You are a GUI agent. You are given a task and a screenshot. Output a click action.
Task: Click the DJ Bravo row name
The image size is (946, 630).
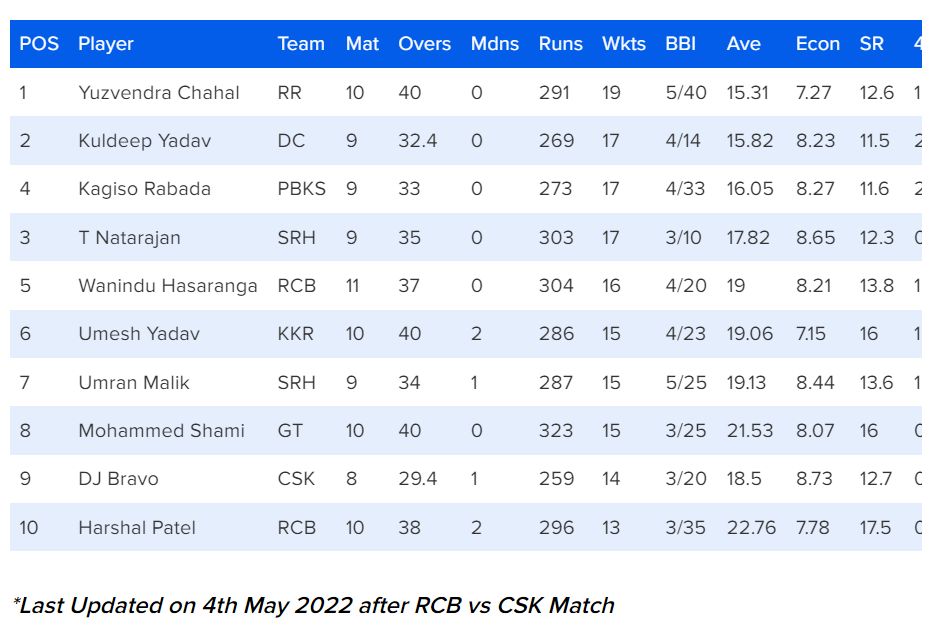point(118,479)
